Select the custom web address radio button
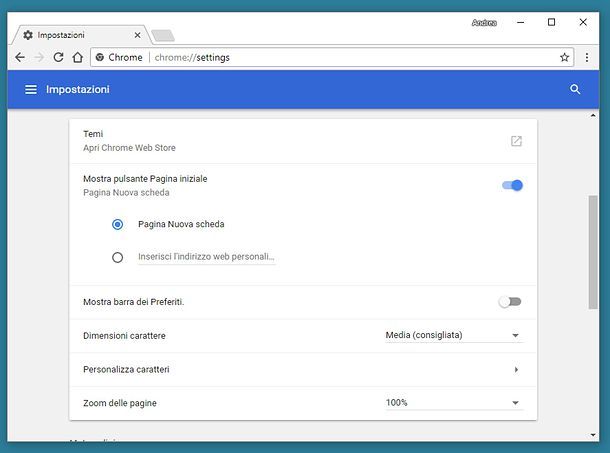 tap(117, 258)
